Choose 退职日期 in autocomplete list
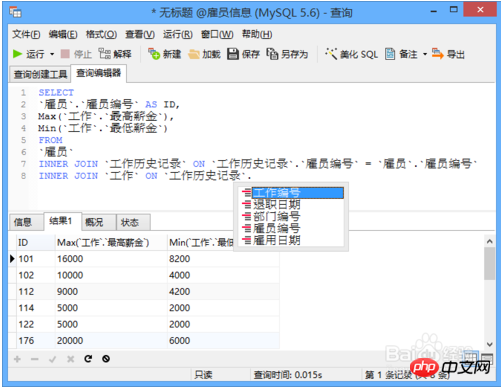501x387 pixels. click(x=292, y=204)
